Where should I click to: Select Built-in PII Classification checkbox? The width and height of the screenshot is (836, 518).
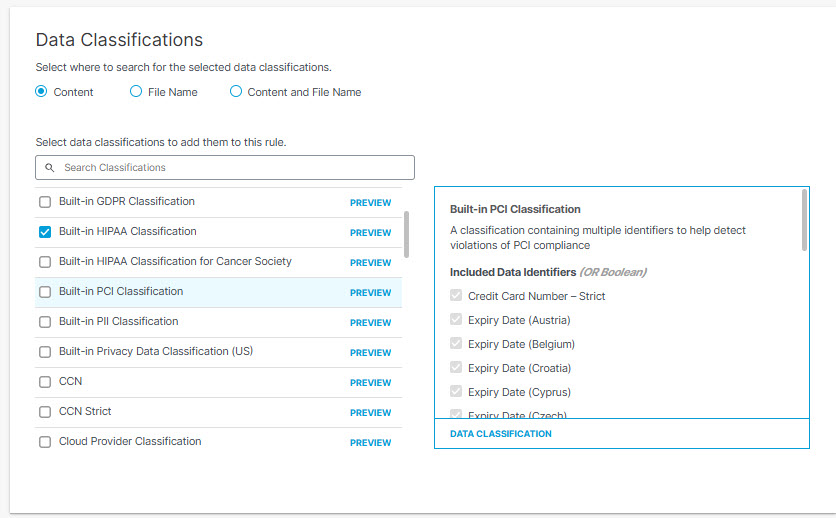[x=45, y=322]
